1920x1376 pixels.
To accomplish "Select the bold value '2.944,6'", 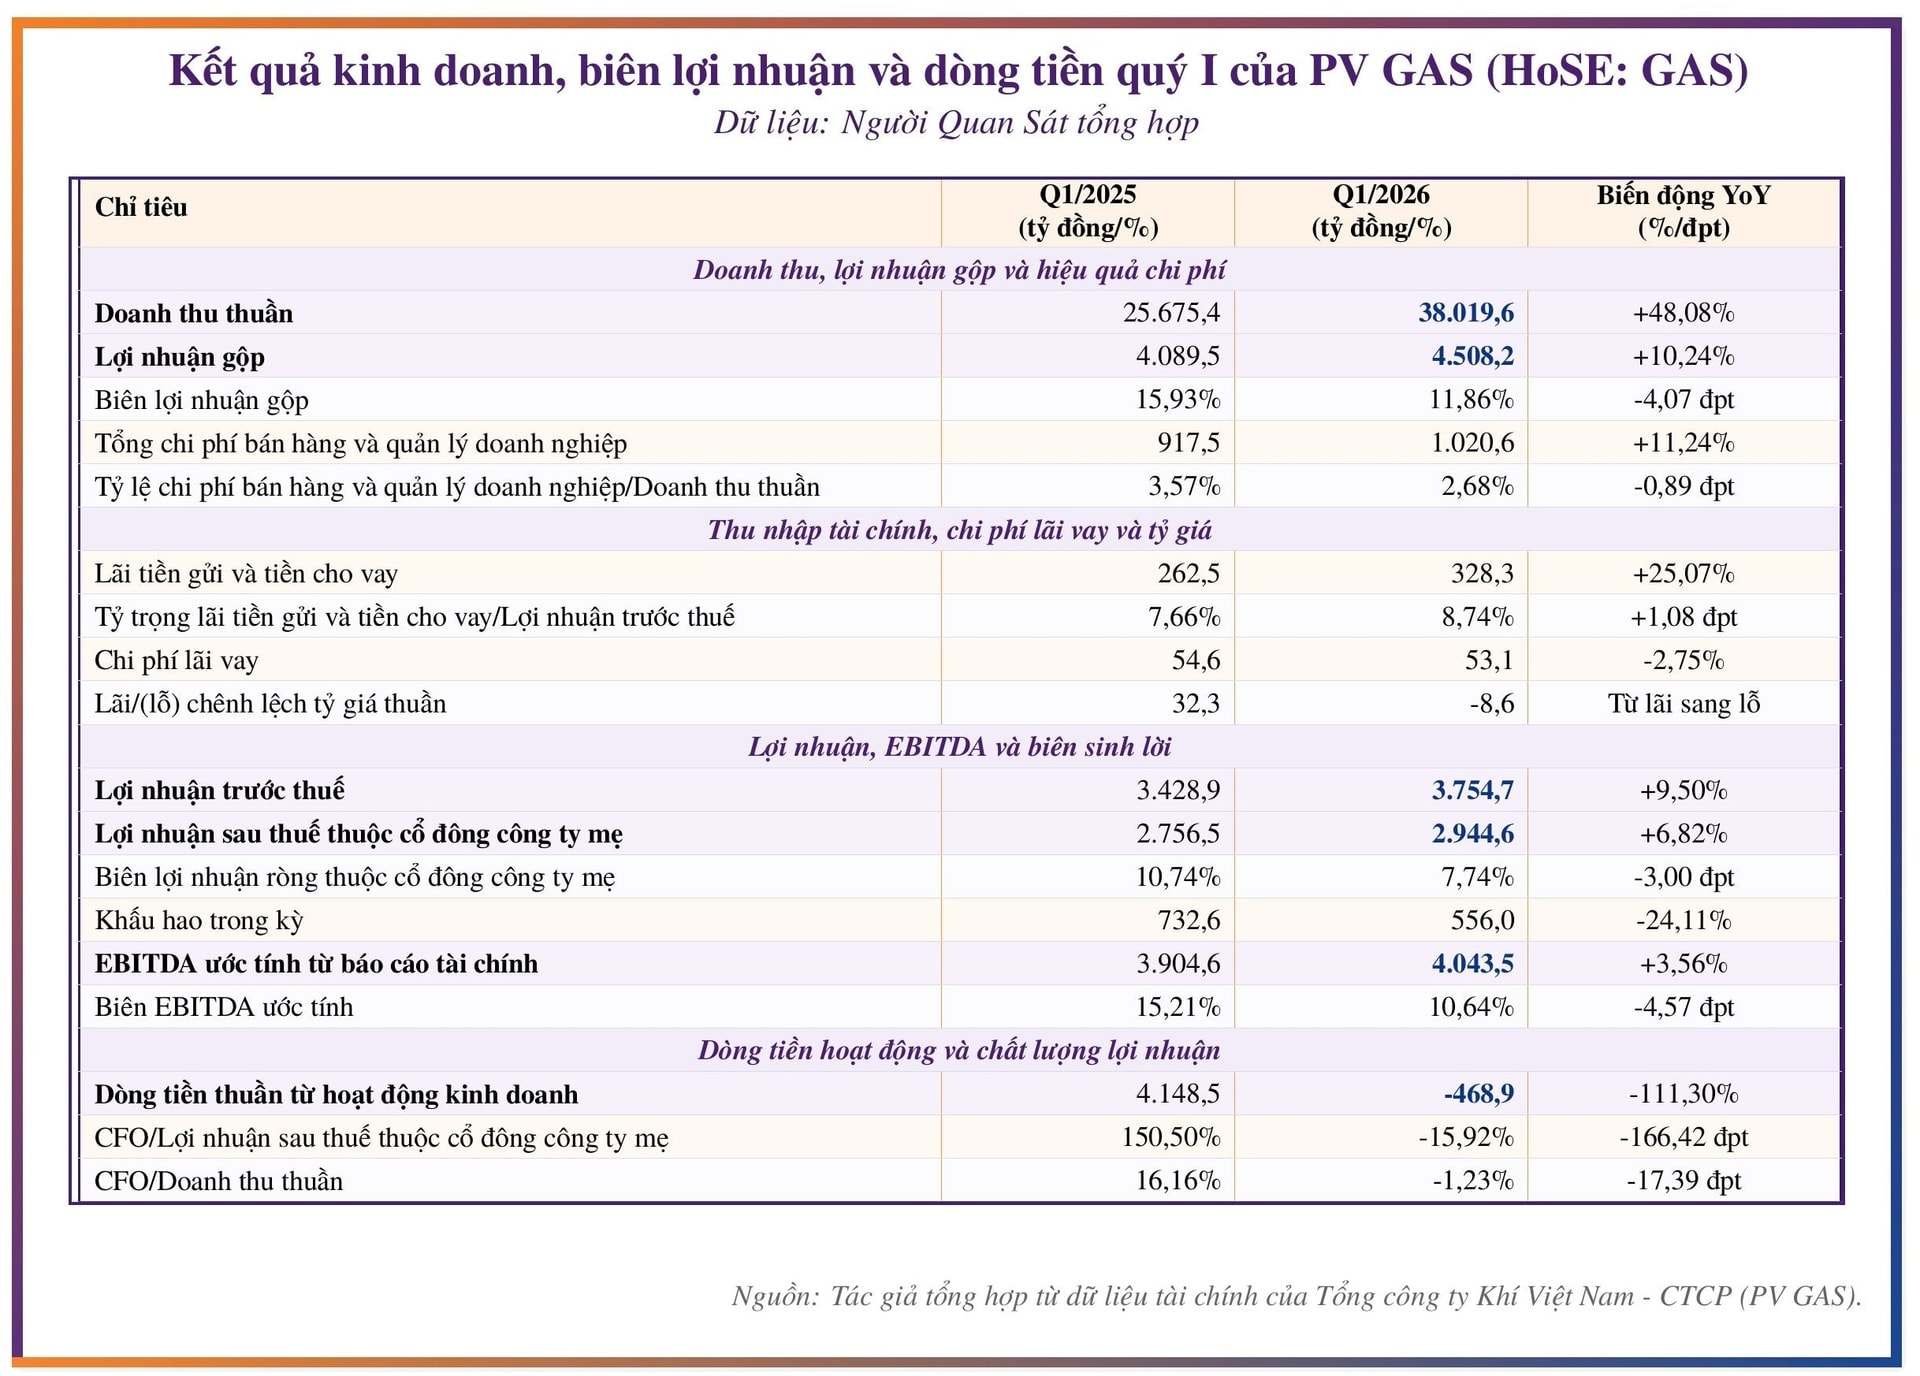I will pyautogui.click(x=1473, y=834).
